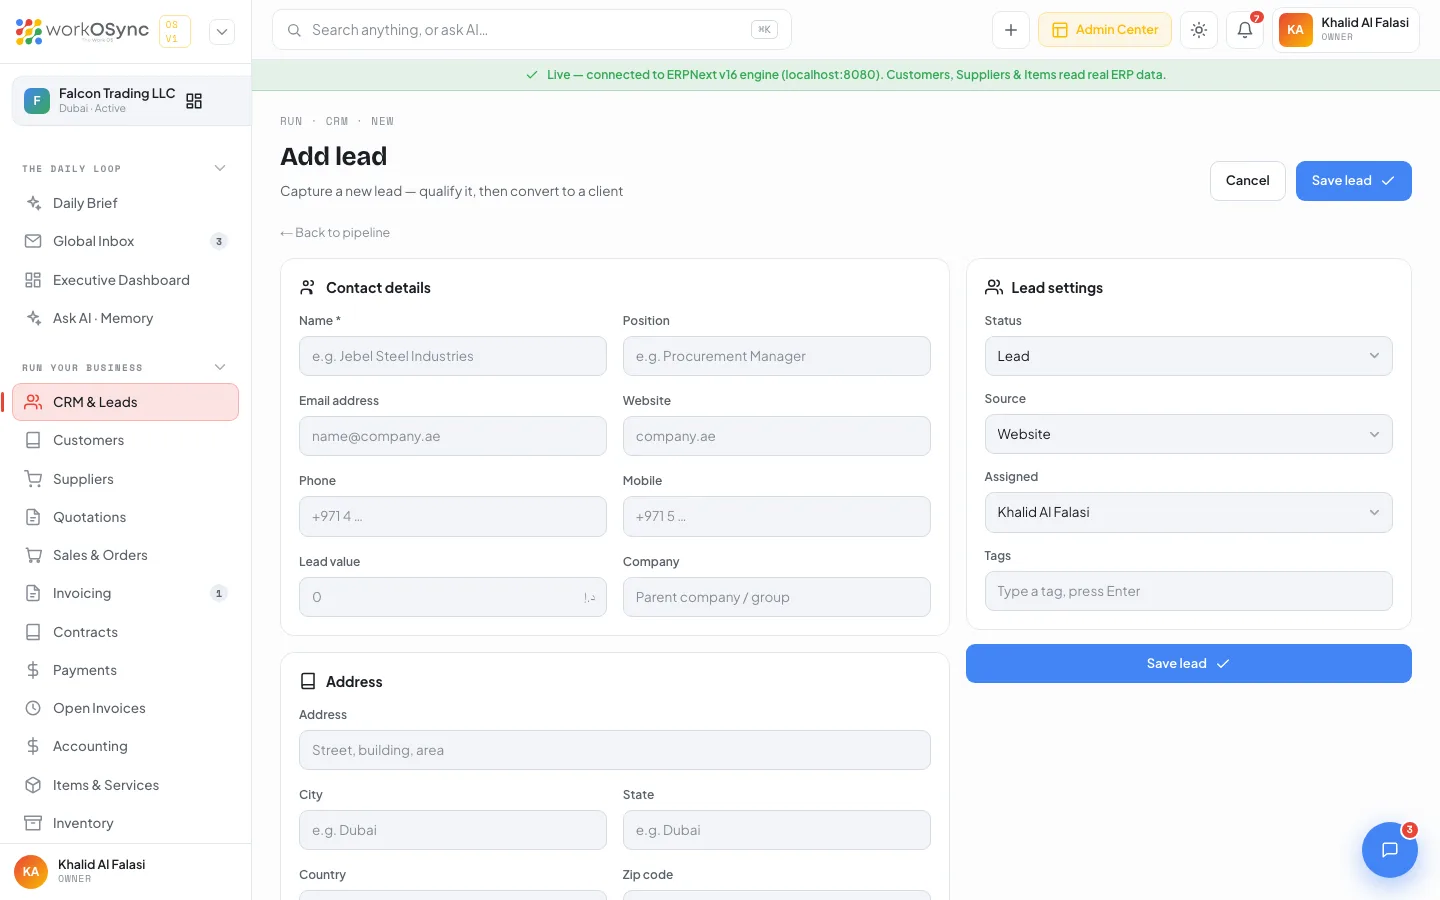The width and height of the screenshot is (1440, 900).
Task: Click the Email address field
Action: 453,436
